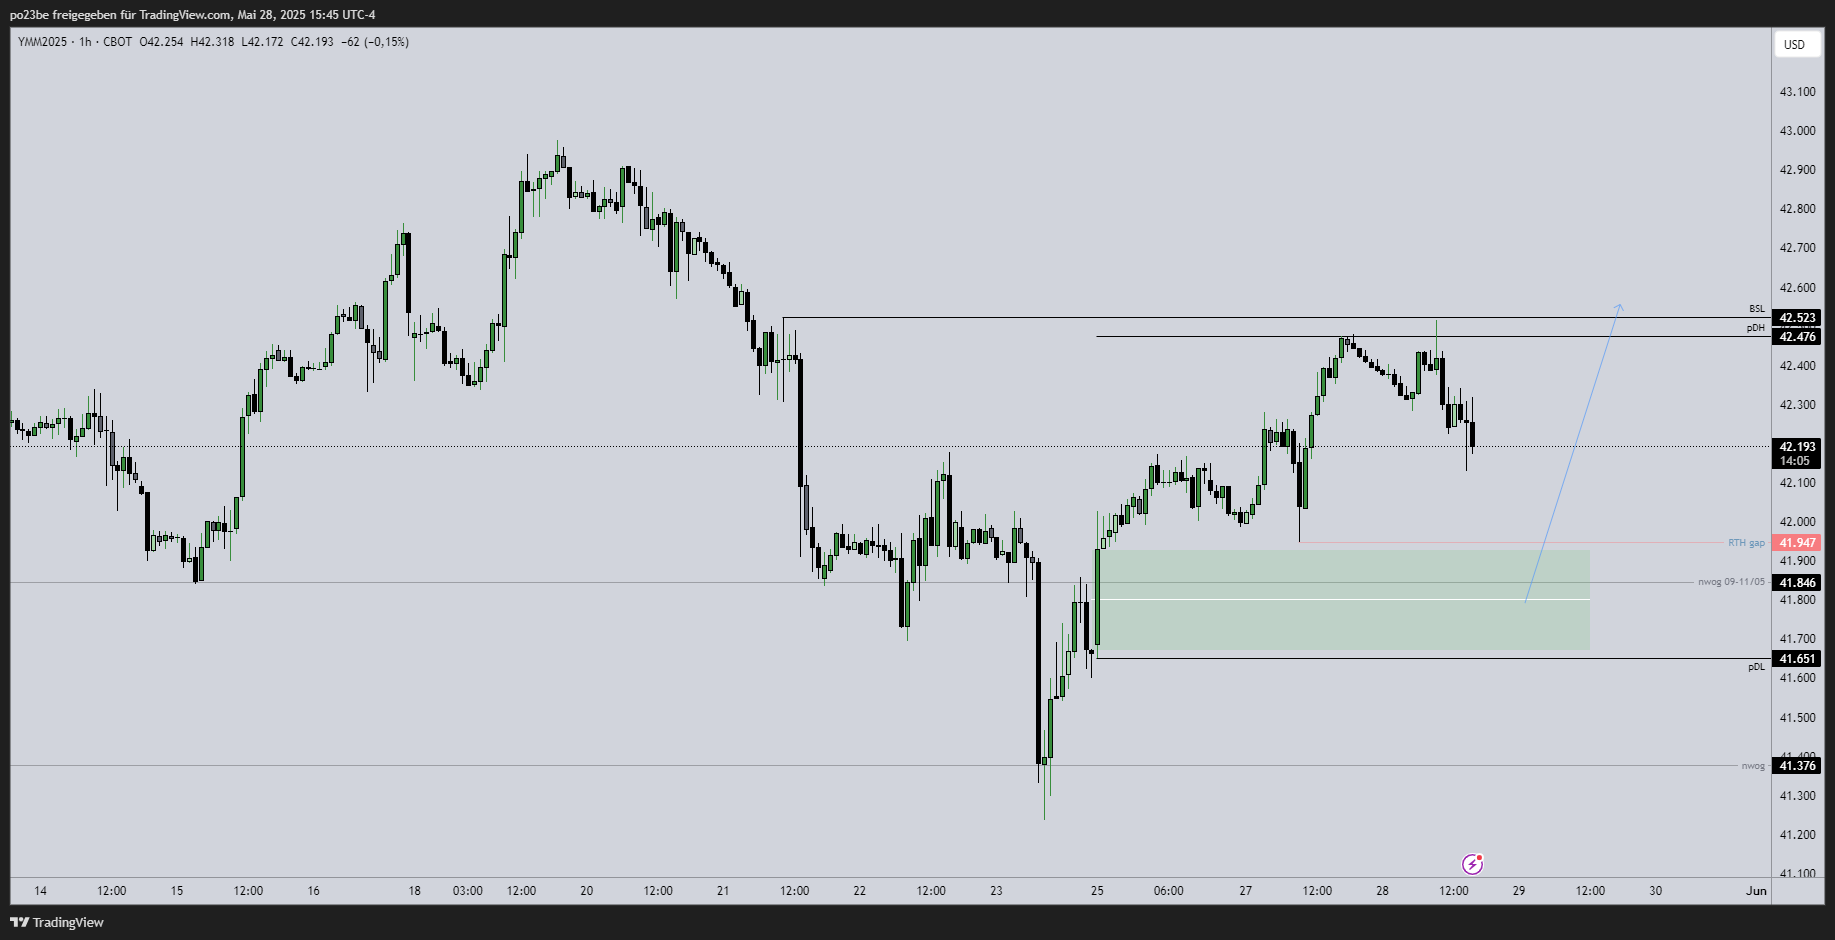Image resolution: width=1835 pixels, height=940 pixels.
Task: Click the 43.000 level on price scale
Action: 1797,131
